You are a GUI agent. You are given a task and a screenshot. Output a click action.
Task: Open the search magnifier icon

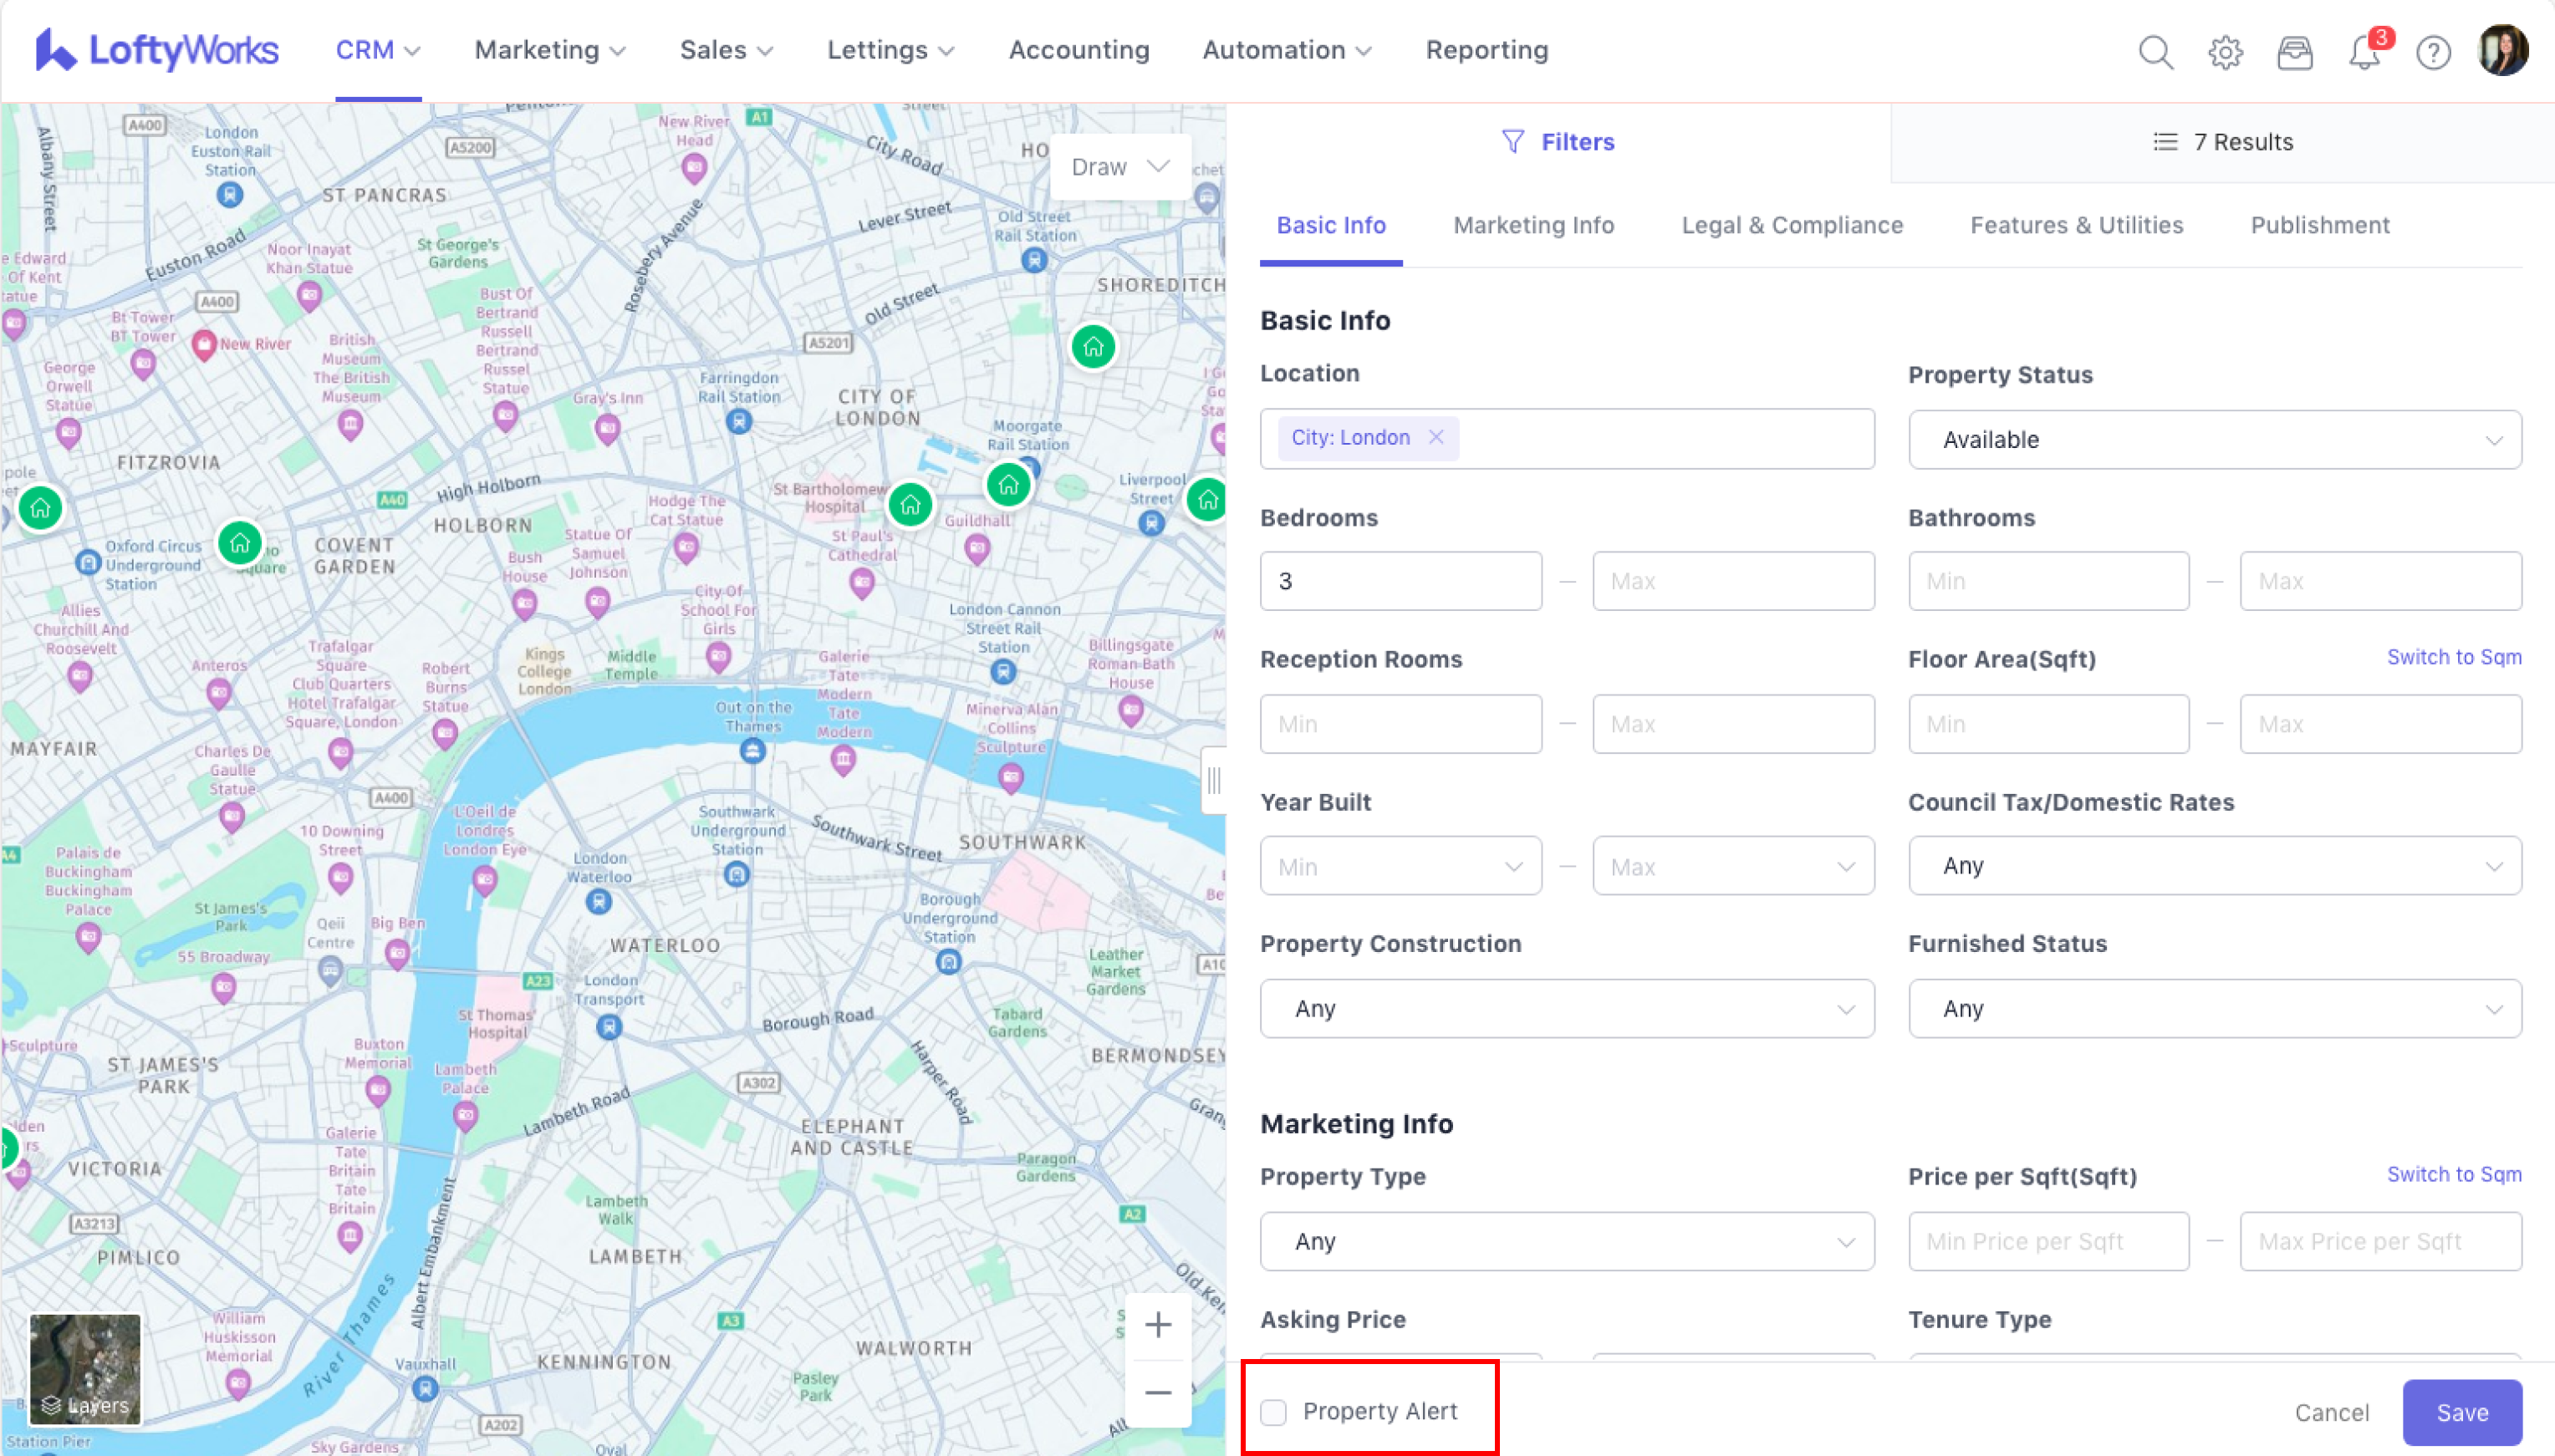(x=2155, y=52)
